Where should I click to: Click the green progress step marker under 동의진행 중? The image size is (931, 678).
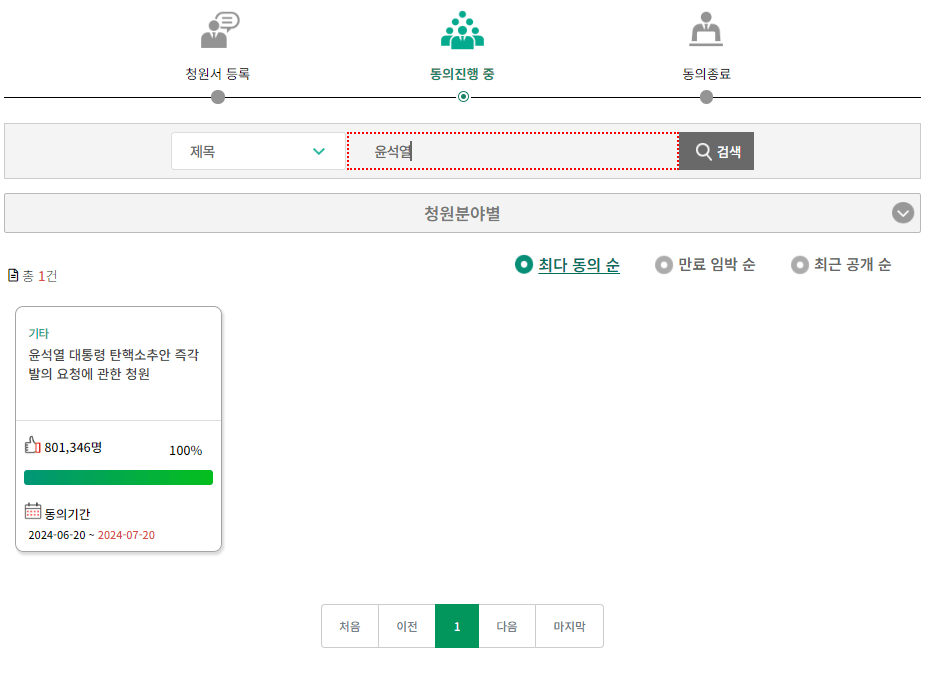point(462,97)
